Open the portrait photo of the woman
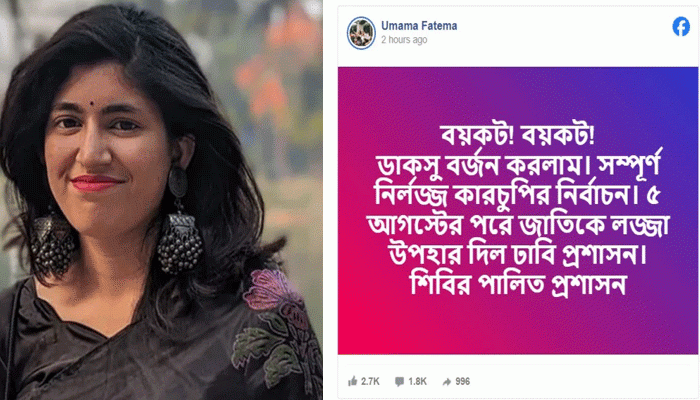Screen dimensions: 700x400 tap(161, 200)
